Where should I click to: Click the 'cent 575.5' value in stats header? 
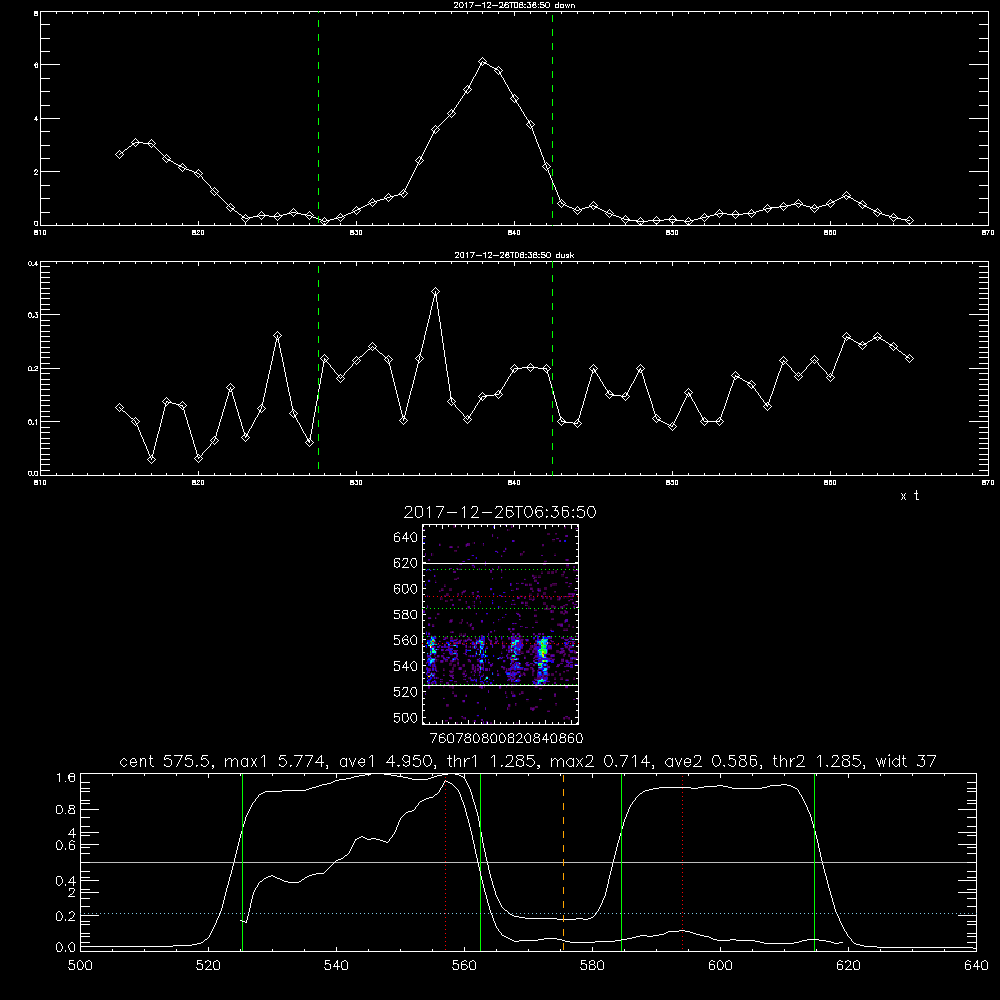pos(163,761)
